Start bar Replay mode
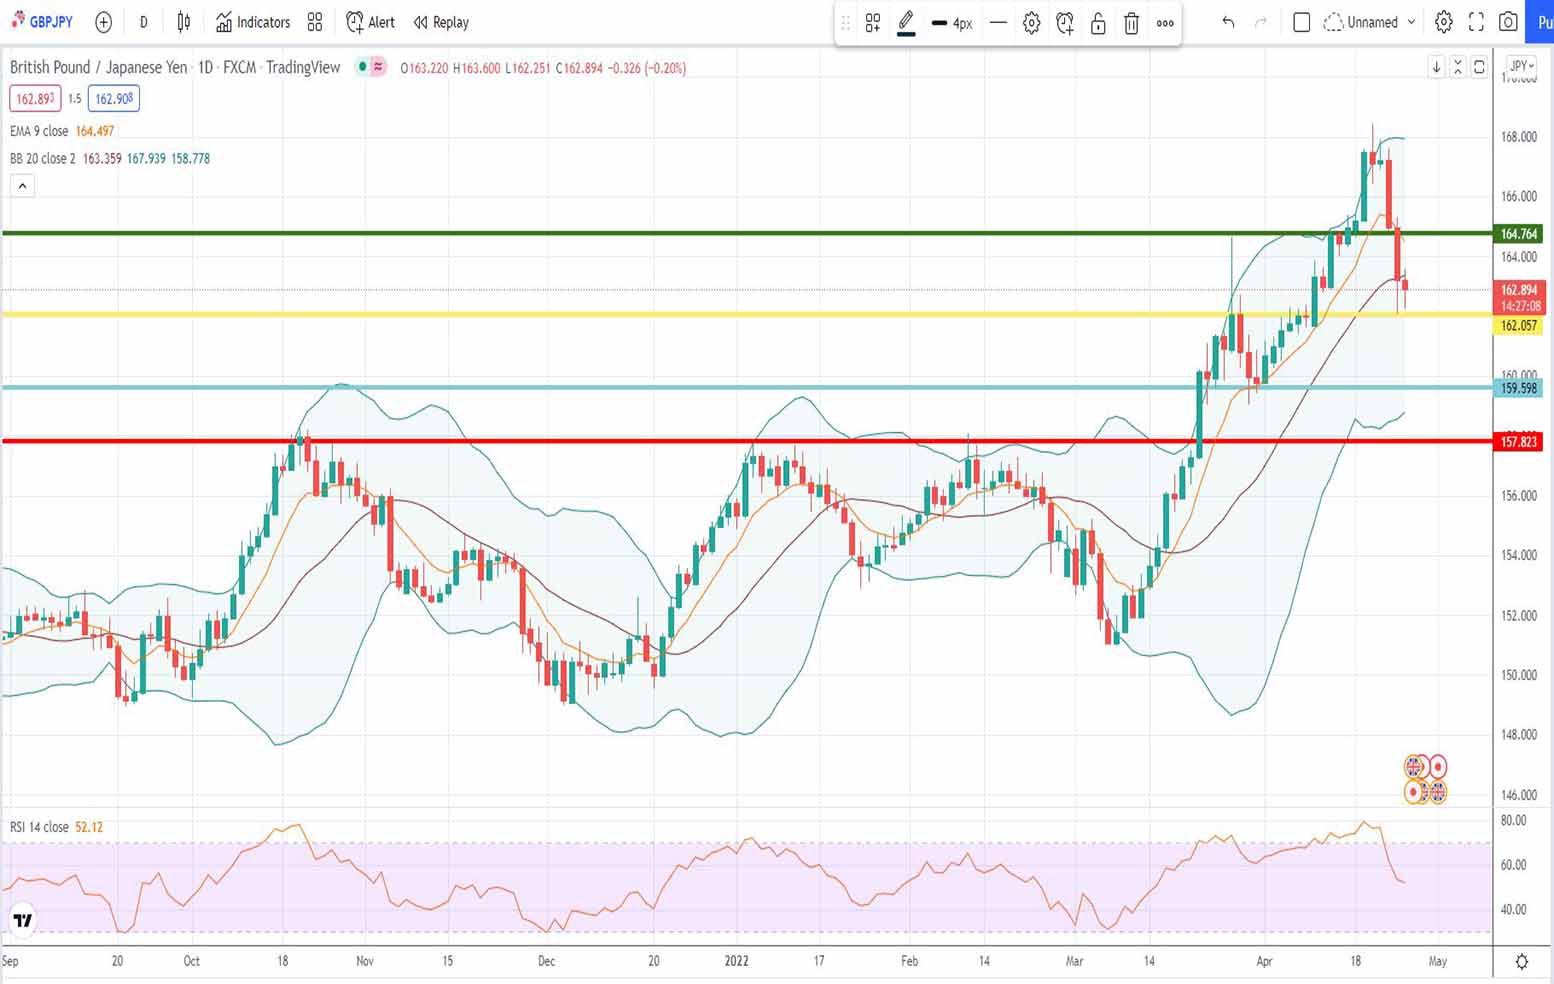The width and height of the screenshot is (1554, 984). [x=441, y=22]
